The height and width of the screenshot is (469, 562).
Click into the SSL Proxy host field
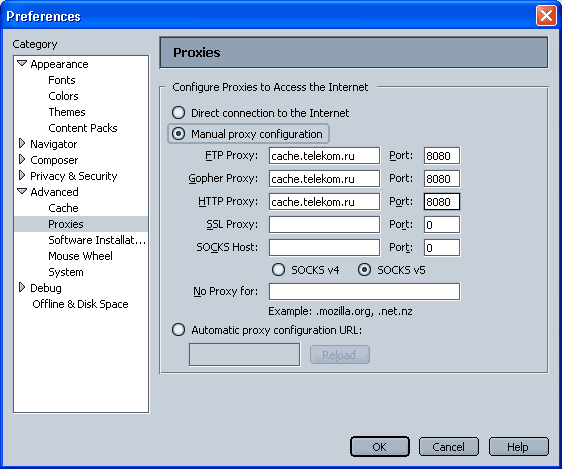(x=324, y=225)
